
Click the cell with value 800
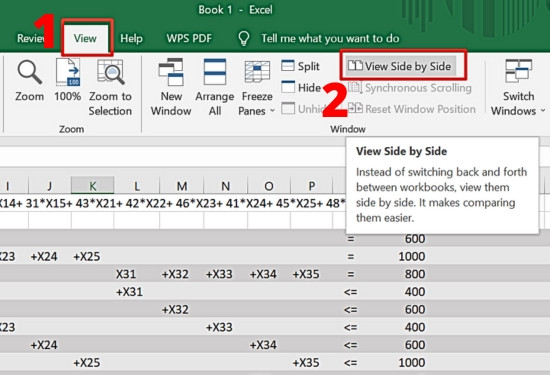pos(415,274)
